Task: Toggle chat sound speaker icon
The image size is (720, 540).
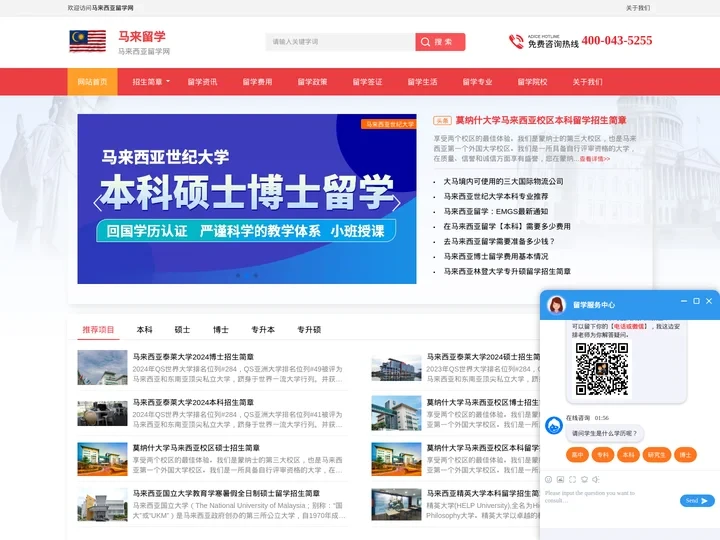Action: click(x=596, y=479)
